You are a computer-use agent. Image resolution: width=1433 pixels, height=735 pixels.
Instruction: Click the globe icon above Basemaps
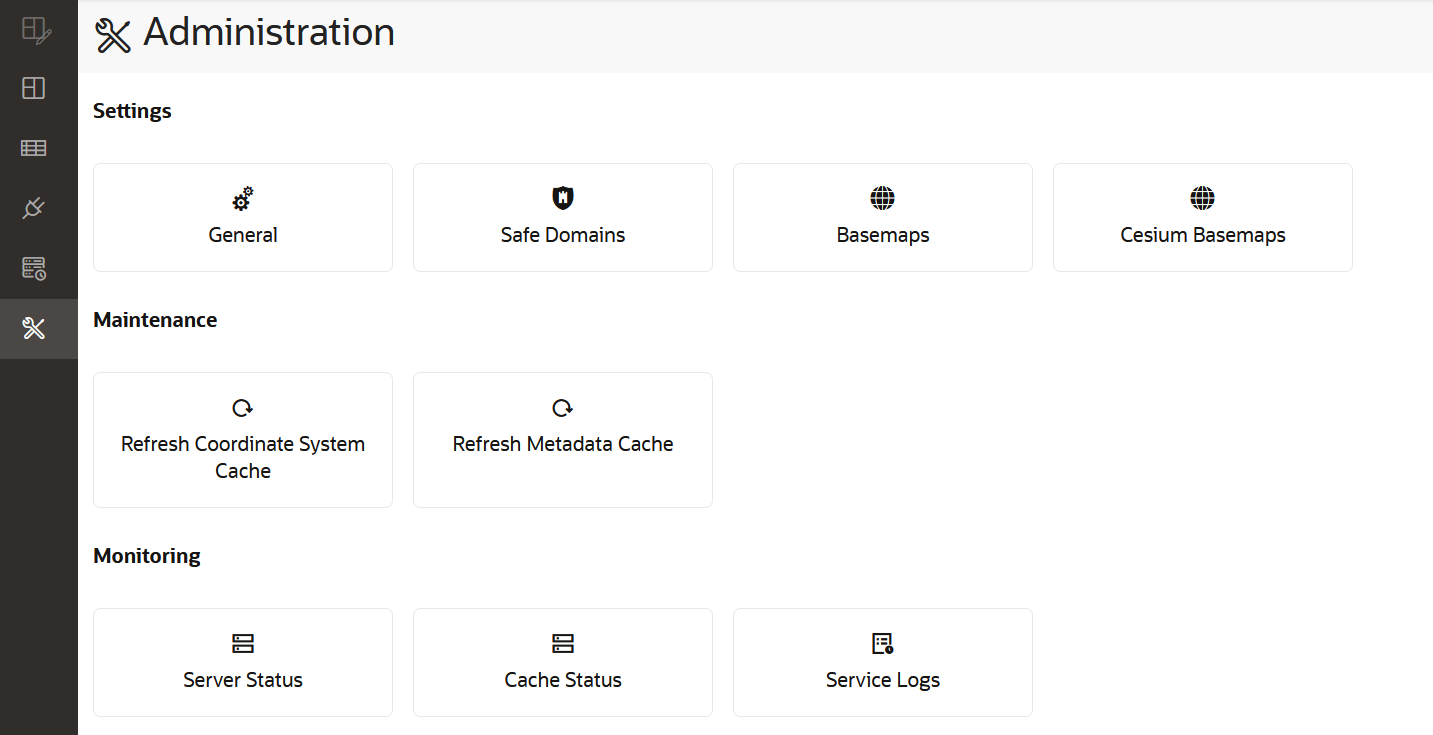pos(882,198)
